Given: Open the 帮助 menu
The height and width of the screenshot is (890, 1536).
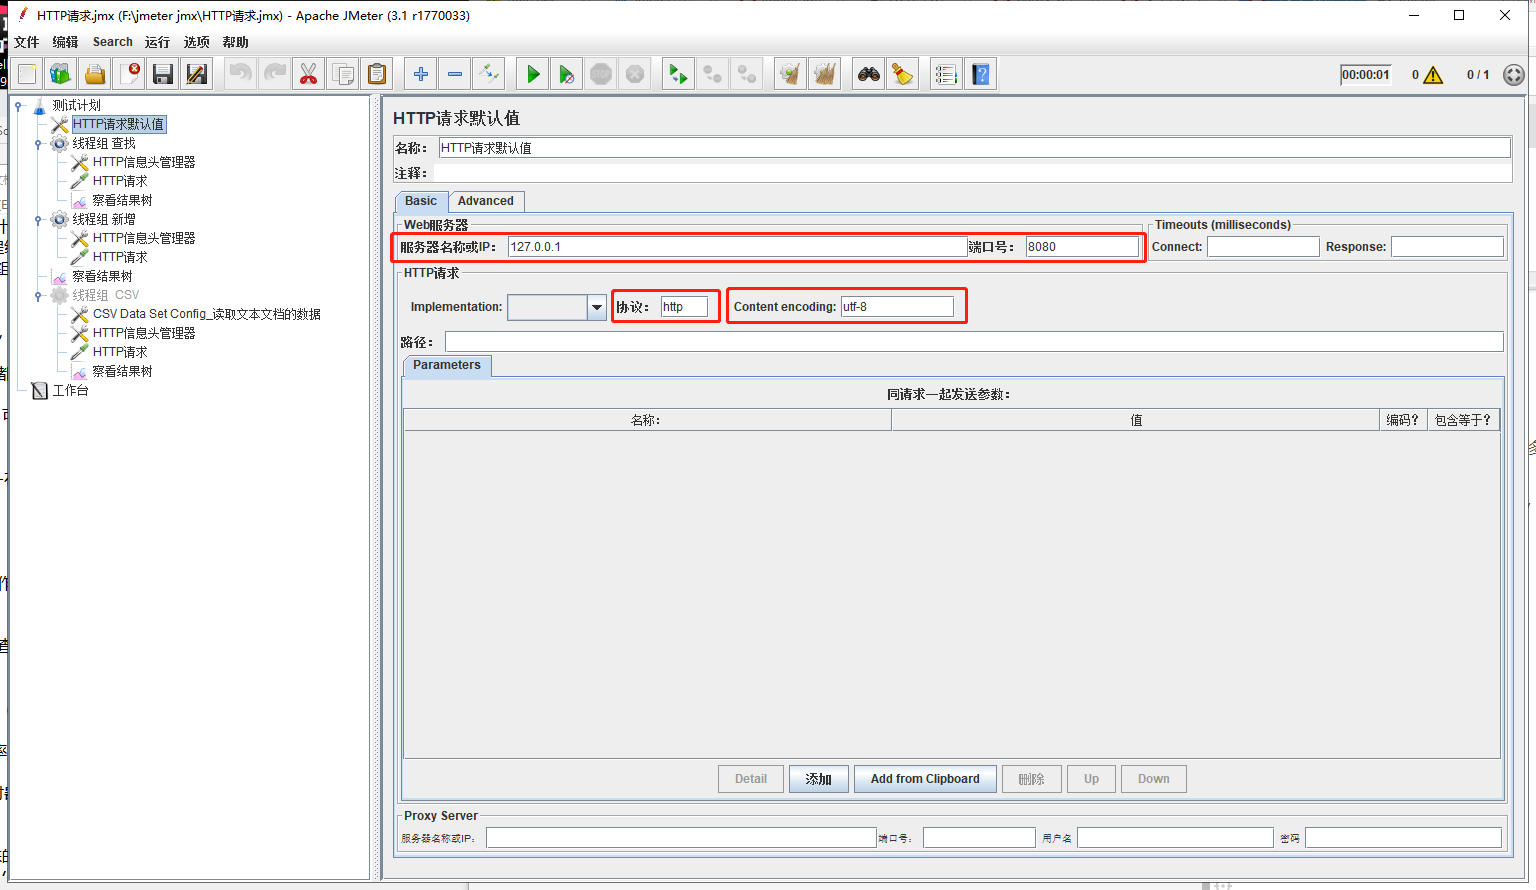Looking at the screenshot, I should click(x=236, y=42).
